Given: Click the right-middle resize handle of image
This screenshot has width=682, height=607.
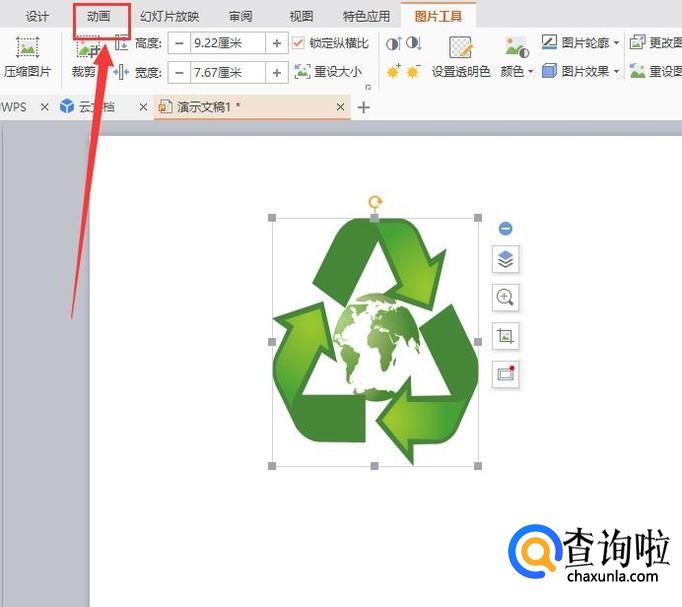Looking at the screenshot, I should click(478, 342).
